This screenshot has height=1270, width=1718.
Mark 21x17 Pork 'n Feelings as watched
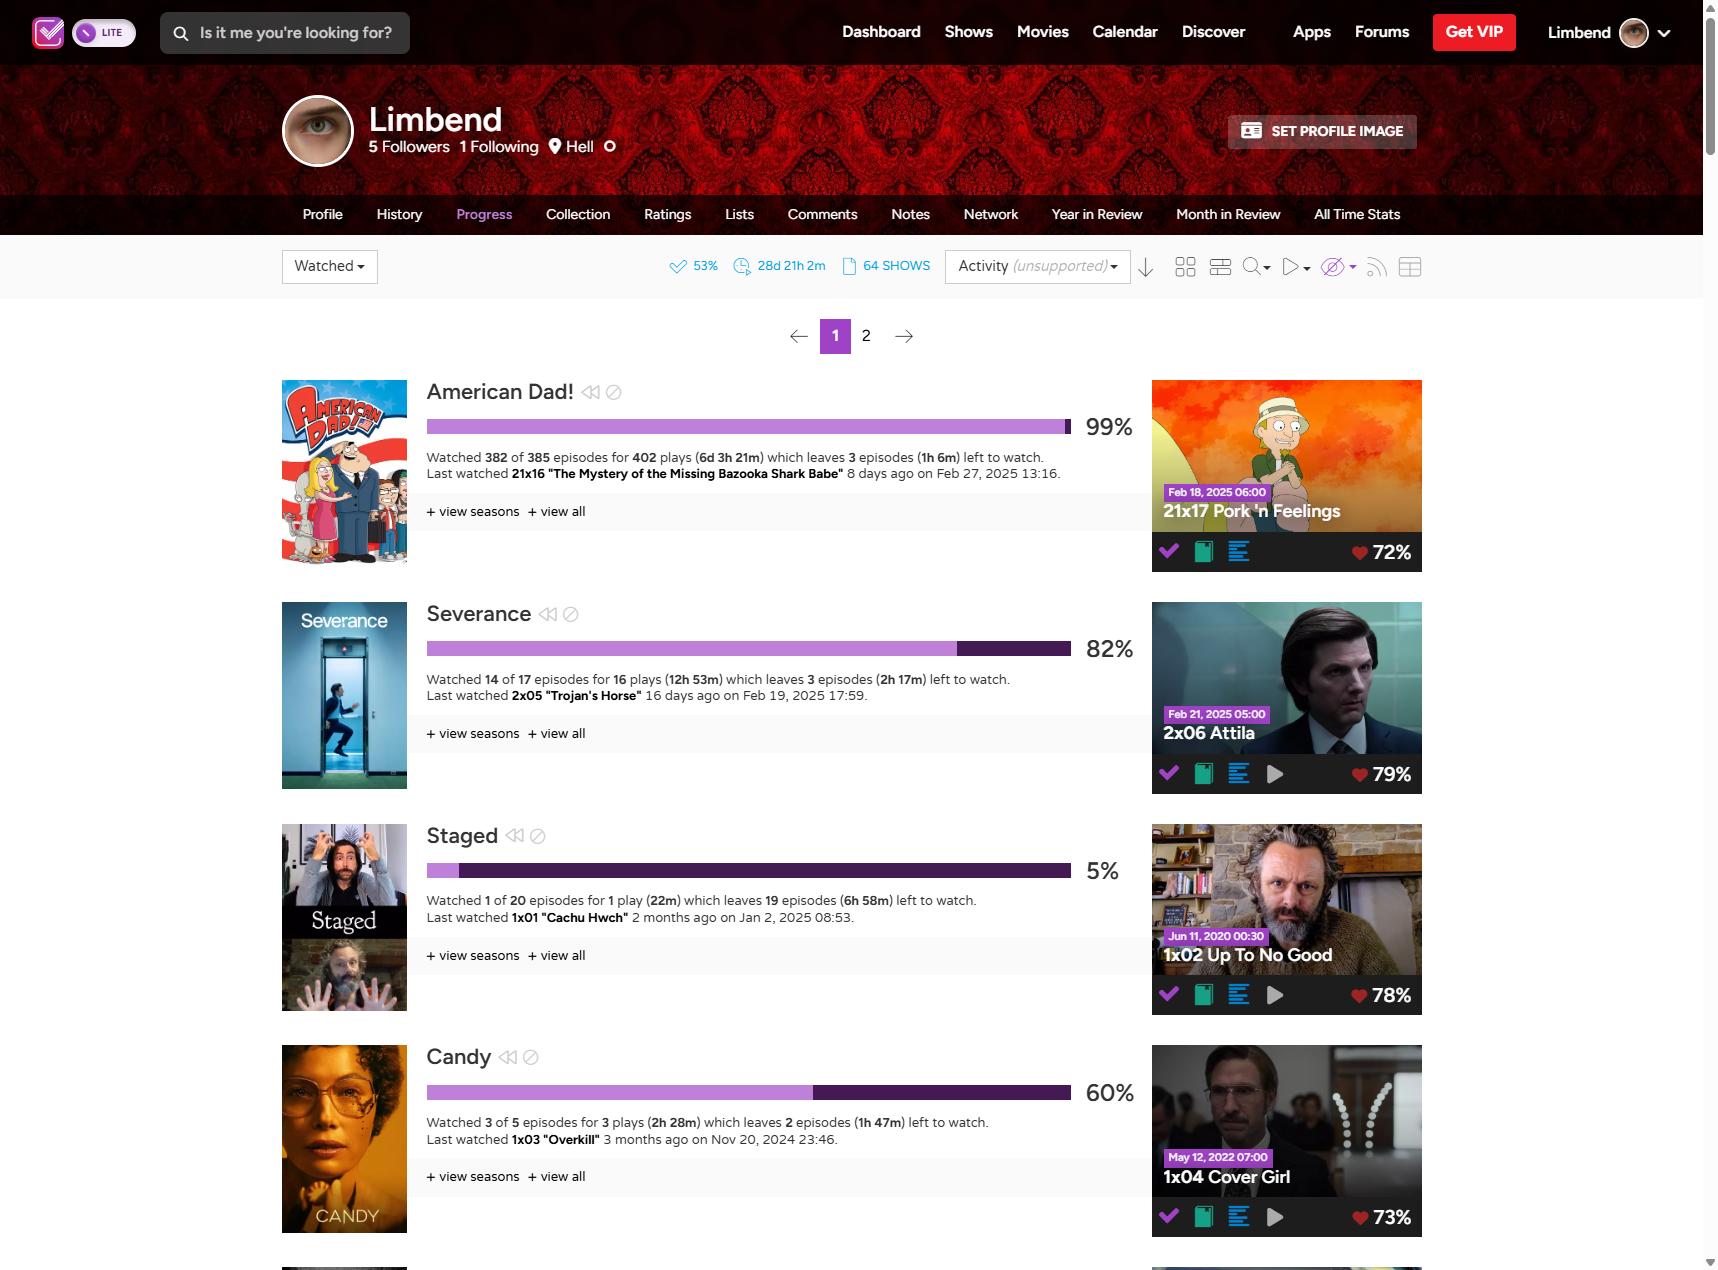pyautogui.click(x=1169, y=552)
